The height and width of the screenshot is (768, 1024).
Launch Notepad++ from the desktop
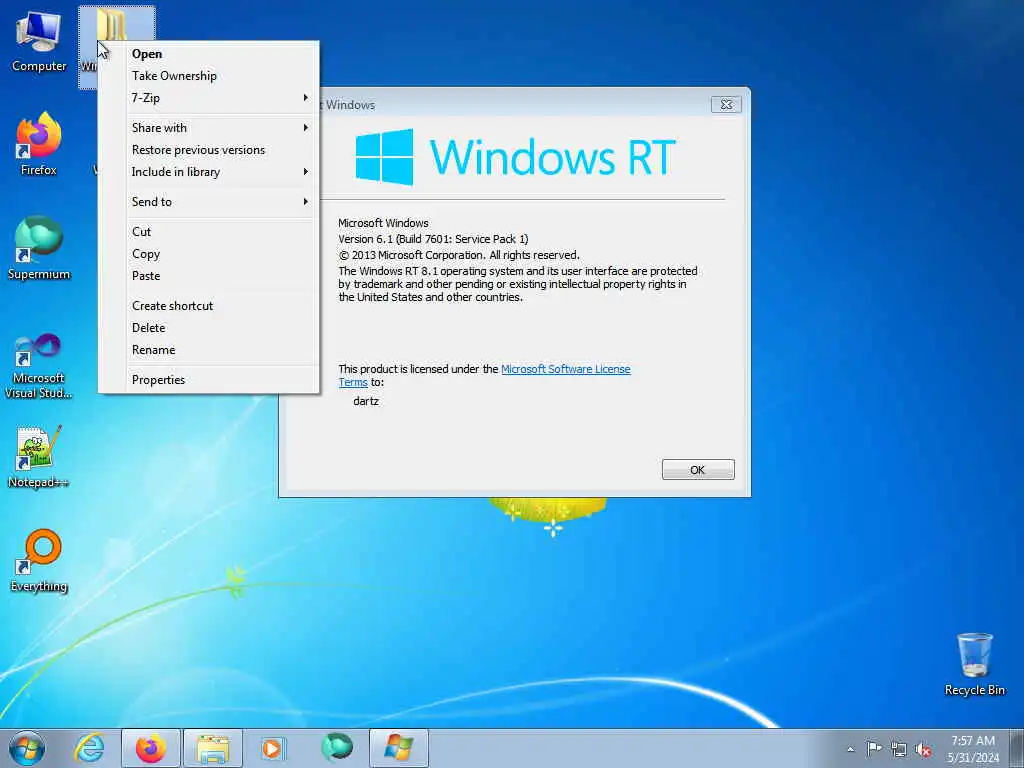pos(39,457)
